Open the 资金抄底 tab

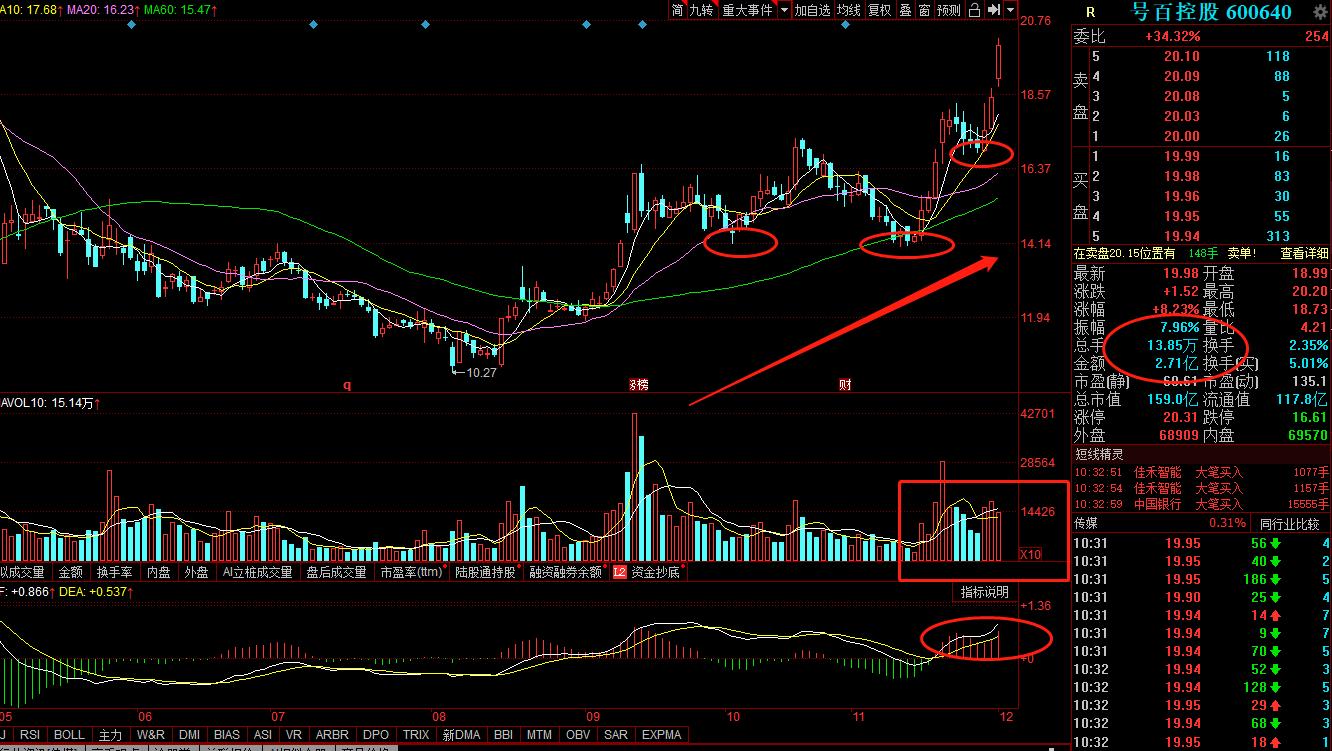point(655,573)
